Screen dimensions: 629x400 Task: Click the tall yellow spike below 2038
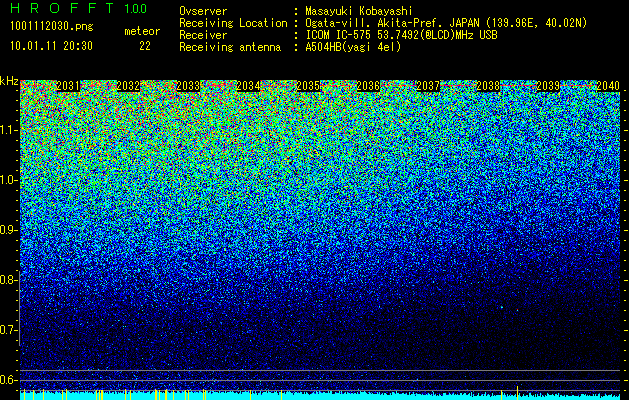[x=517, y=392]
